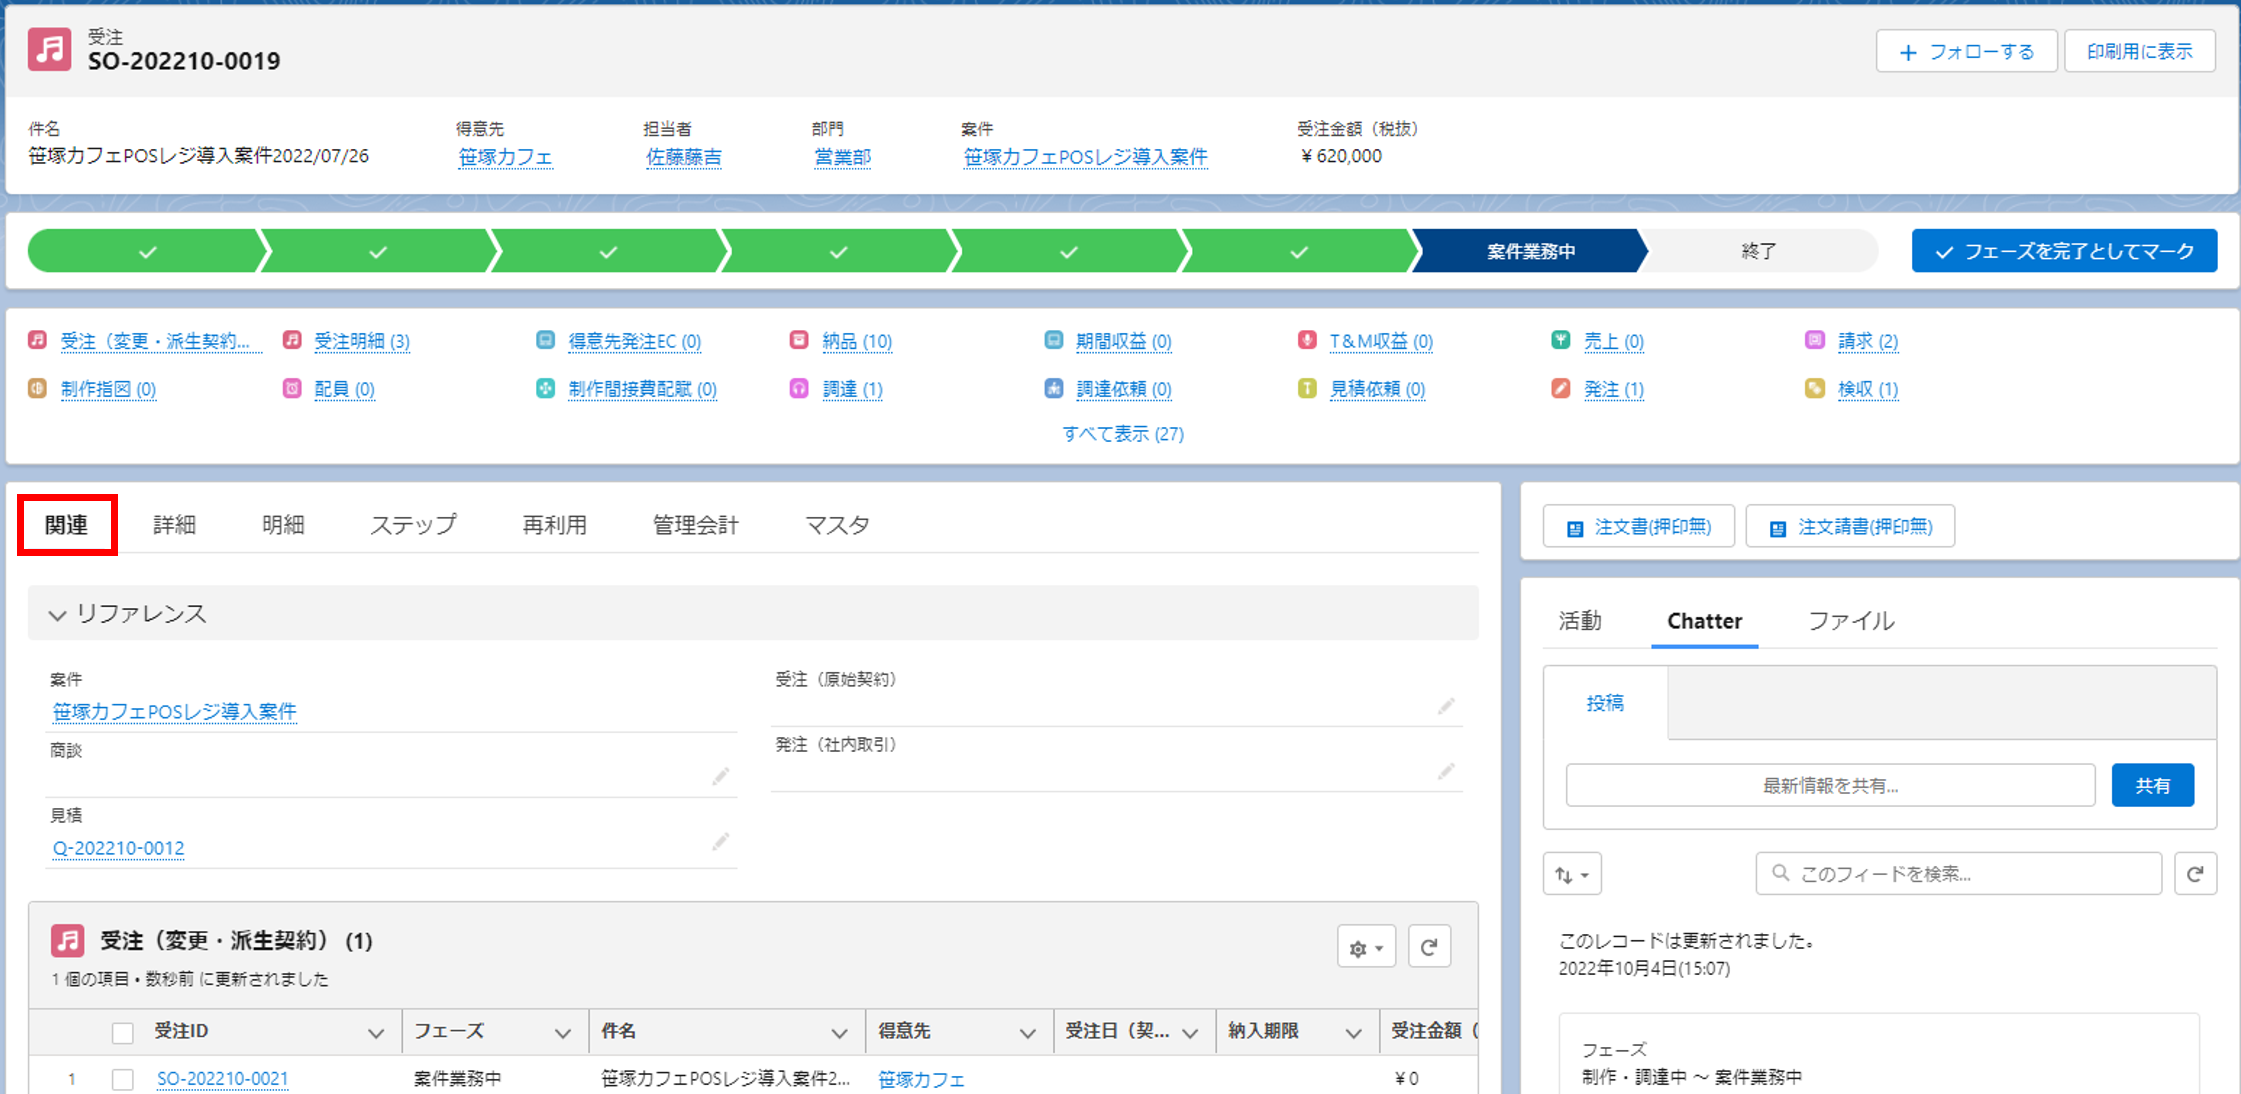This screenshot has height=1094, width=2241.
Task: Click the music-note icon of 受注（変更・派生契約）(1) list header
Action: coord(67,941)
